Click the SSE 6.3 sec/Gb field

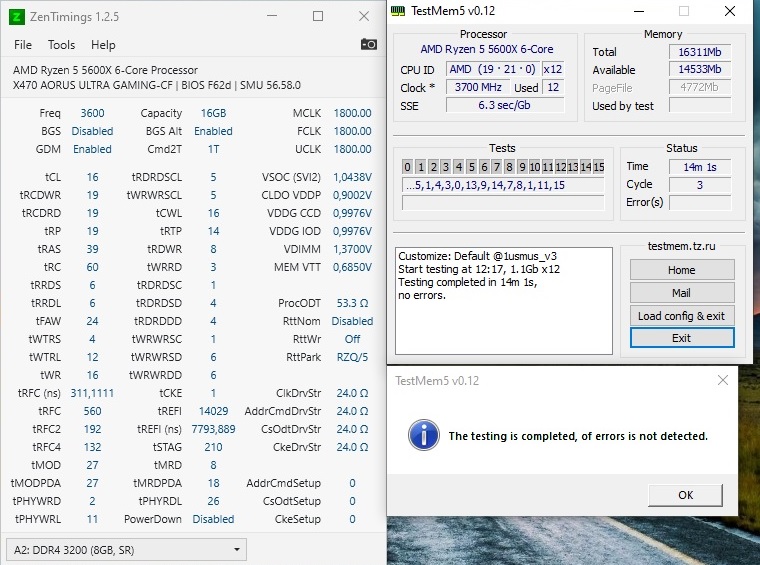pos(505,105)
